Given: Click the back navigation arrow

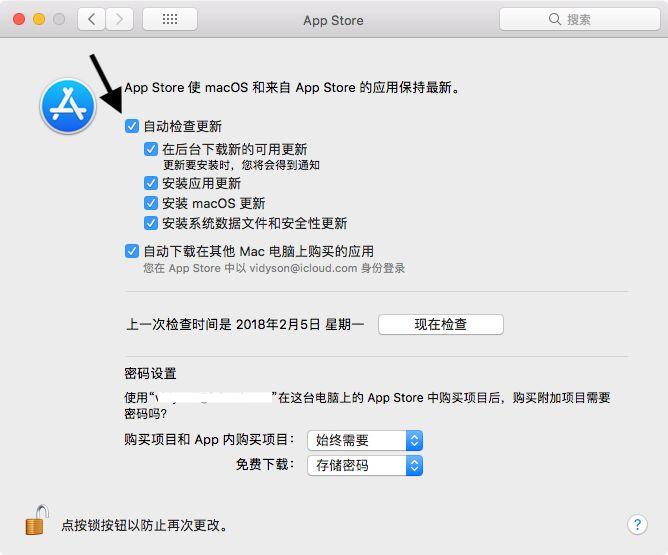Looking at the screenshot, I should click(92, 19).
